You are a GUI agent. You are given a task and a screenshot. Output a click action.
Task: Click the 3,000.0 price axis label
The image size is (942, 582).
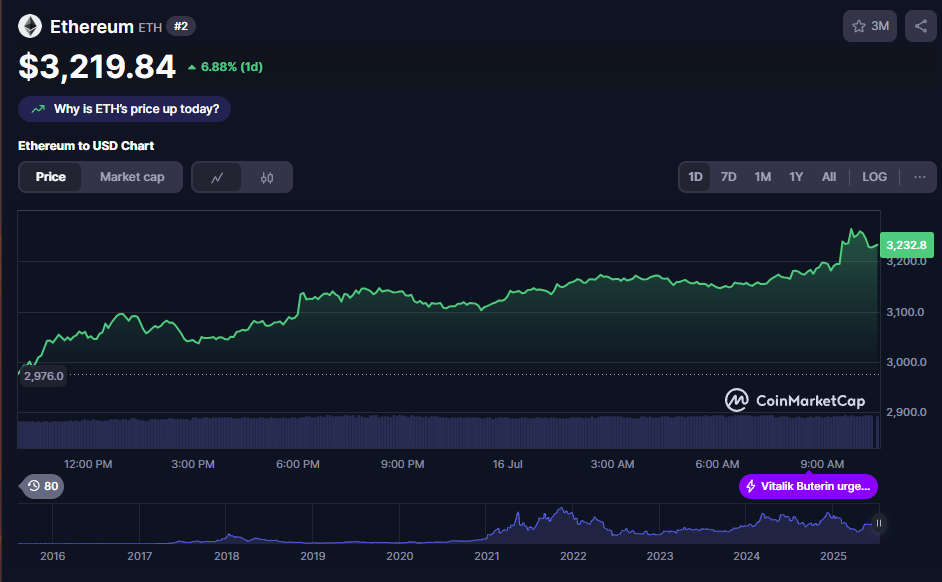(906, 362)
